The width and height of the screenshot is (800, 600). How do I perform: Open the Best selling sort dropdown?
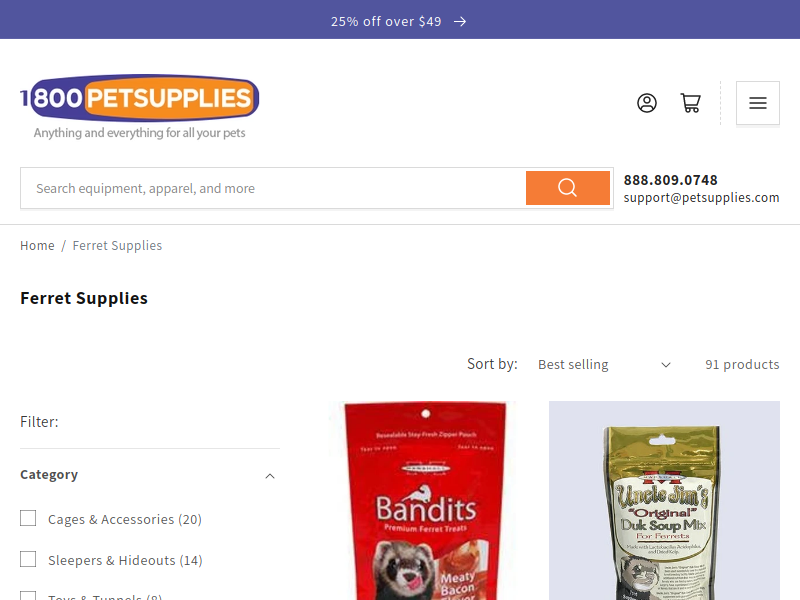click(604, 364)
